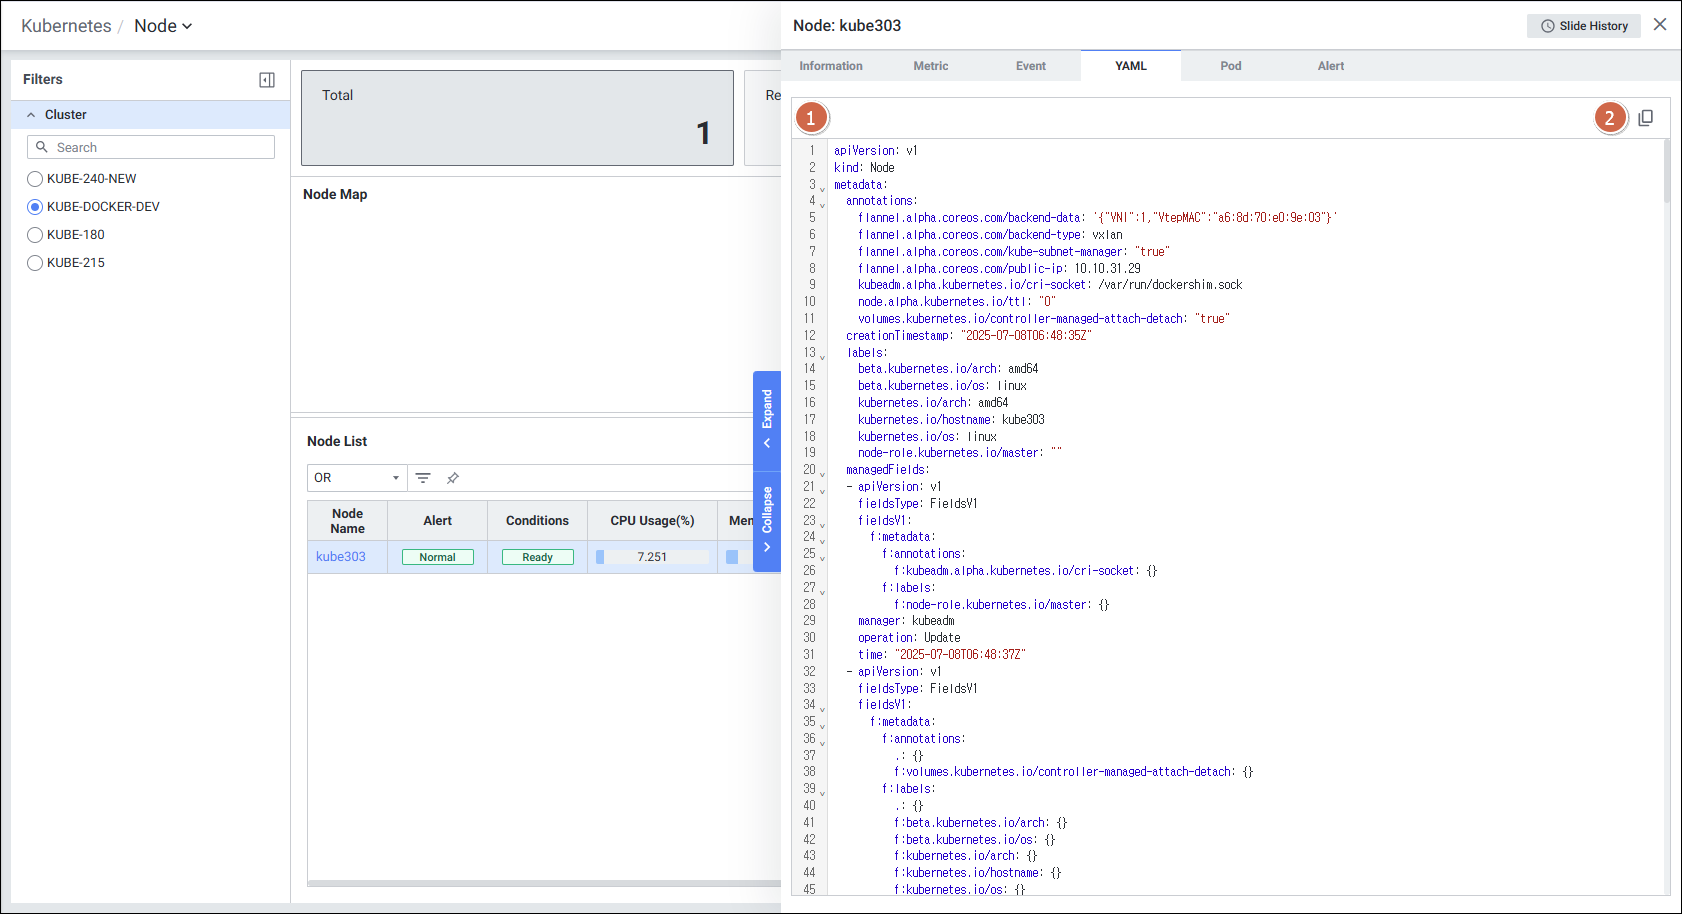1682x914 pixels.
Task: Open the kube303 node link
Action: 341,557
